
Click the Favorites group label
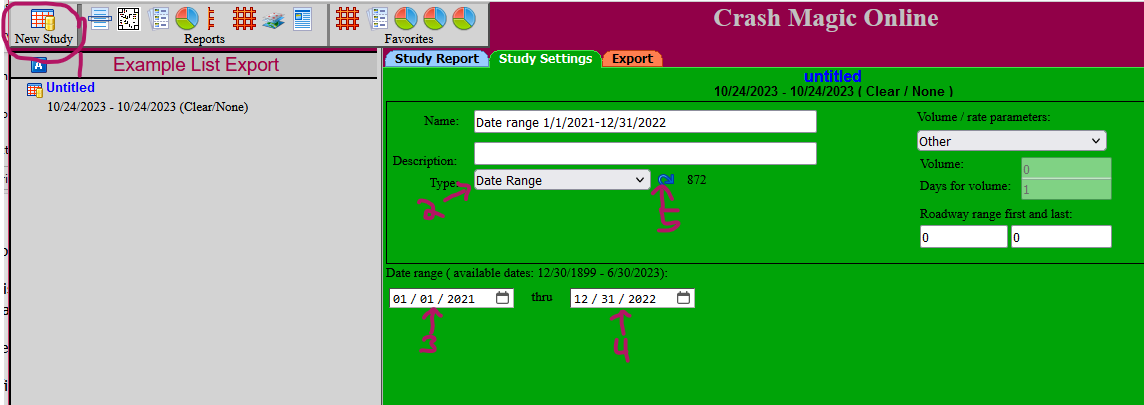coord(409,39)
